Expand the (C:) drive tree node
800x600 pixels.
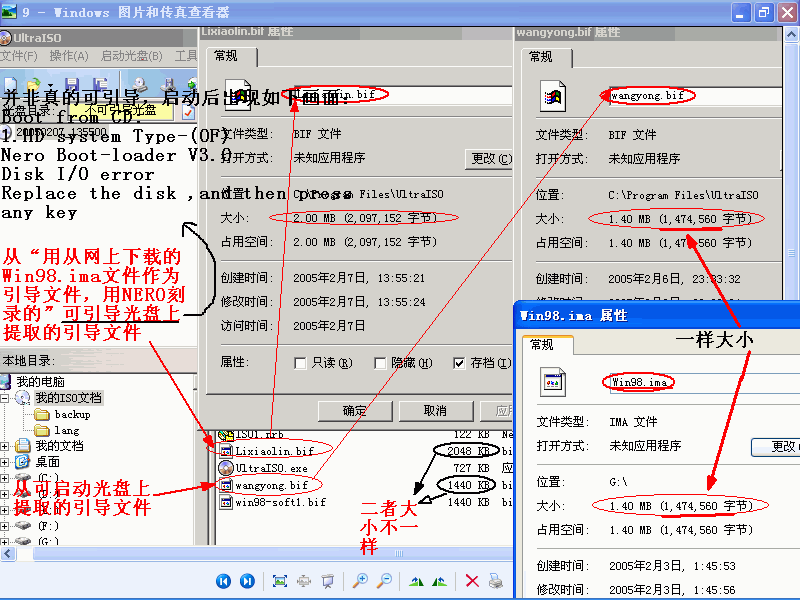coord(5,478)
